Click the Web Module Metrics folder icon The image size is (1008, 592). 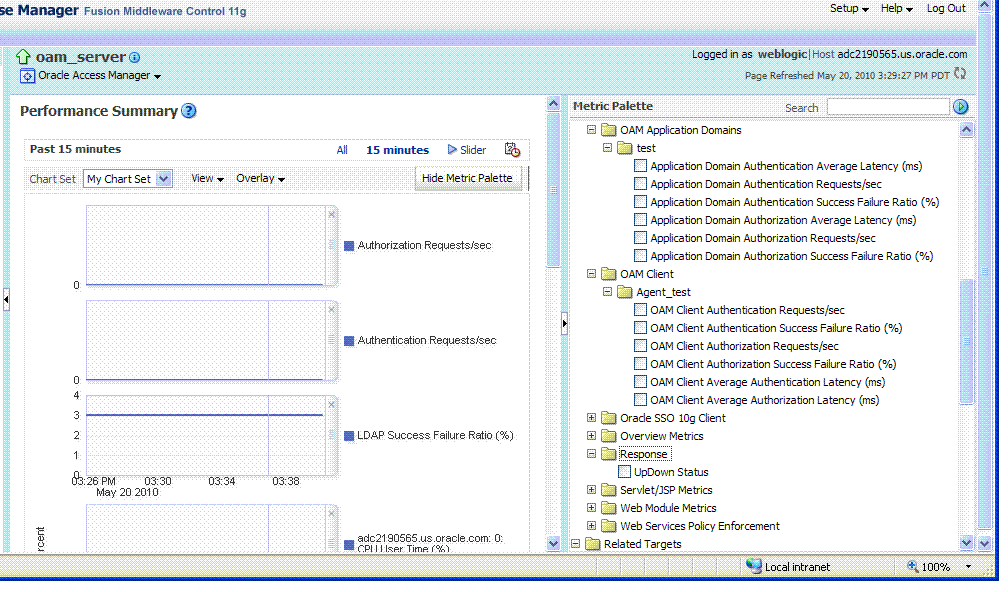[x=608, y=508]
